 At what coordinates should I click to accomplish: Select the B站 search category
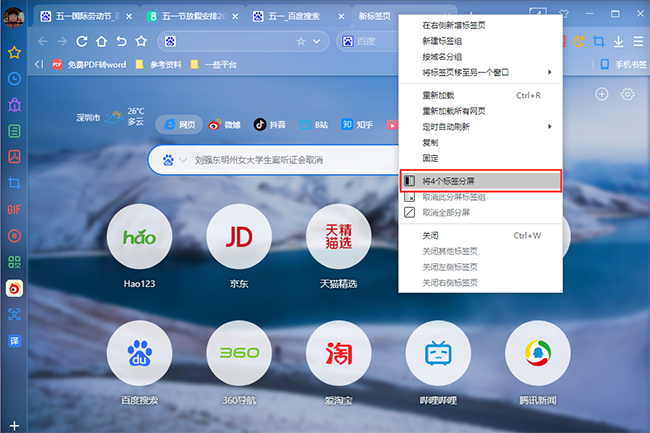pos(313,124)
